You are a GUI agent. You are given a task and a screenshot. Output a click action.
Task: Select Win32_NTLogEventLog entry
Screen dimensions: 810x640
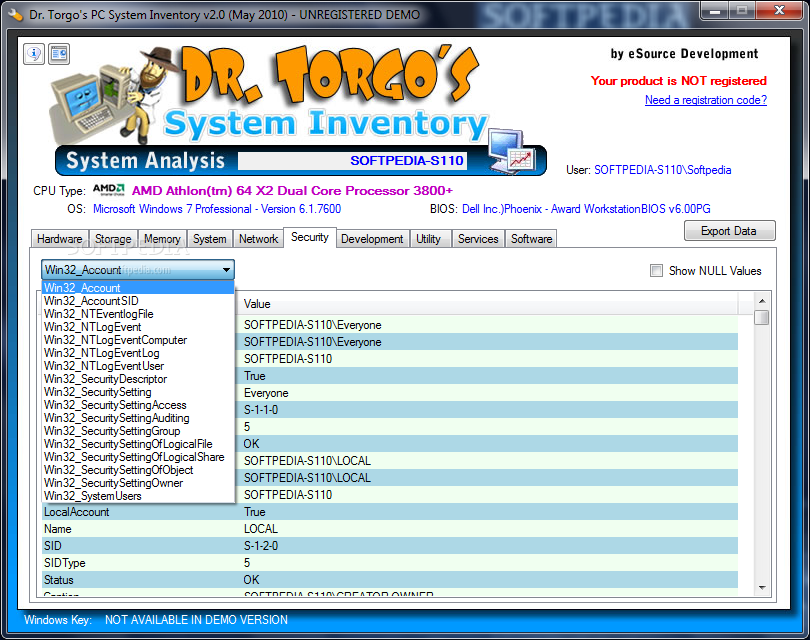tap(138, 353)
